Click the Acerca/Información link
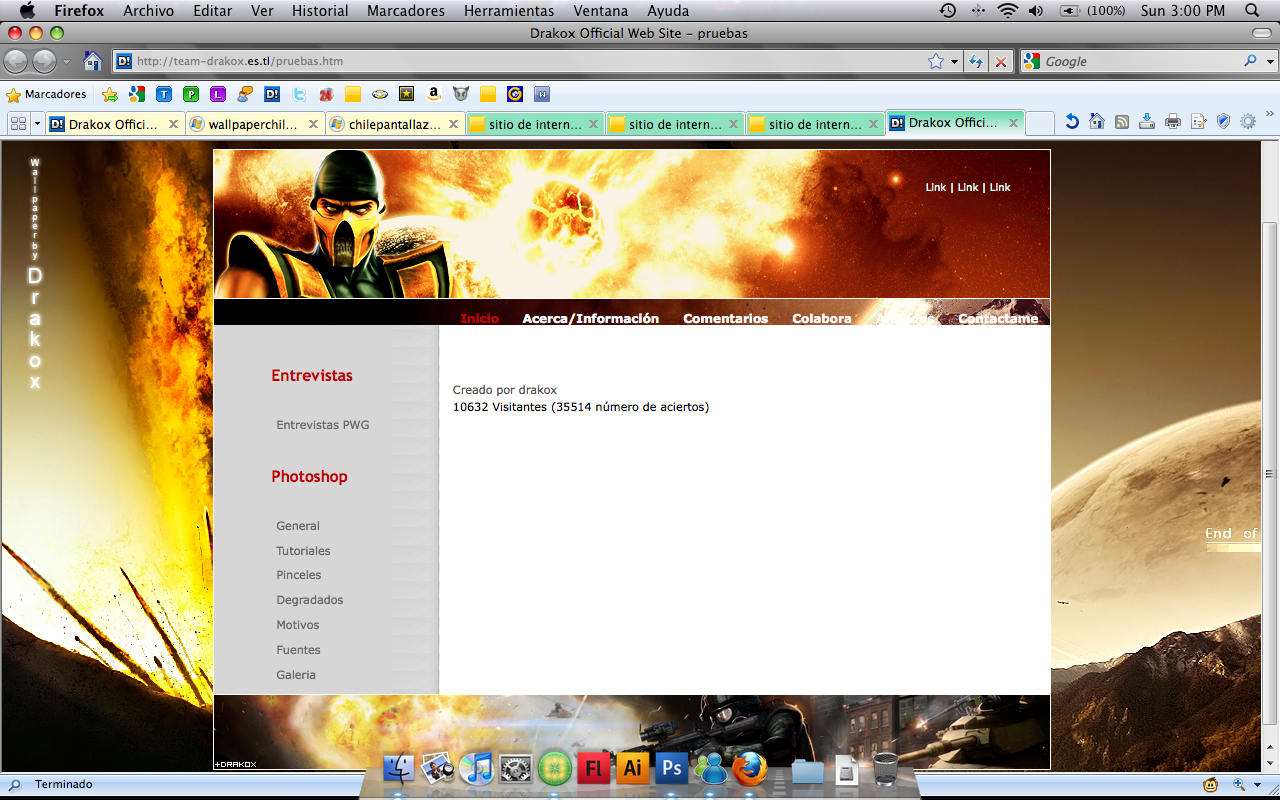Image resolution: width=1280 pixels, height=800 pixels. [591, 318]
